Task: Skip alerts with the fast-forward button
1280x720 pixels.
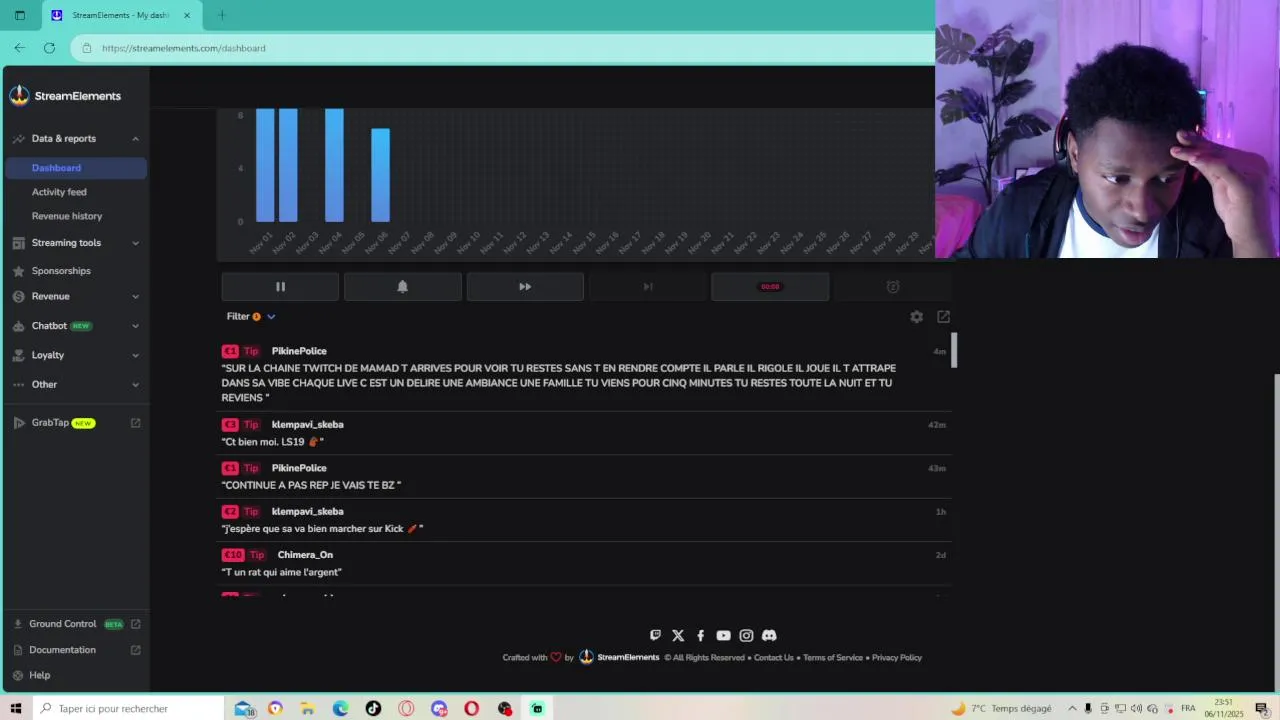Action: click(x=525, y=287)
